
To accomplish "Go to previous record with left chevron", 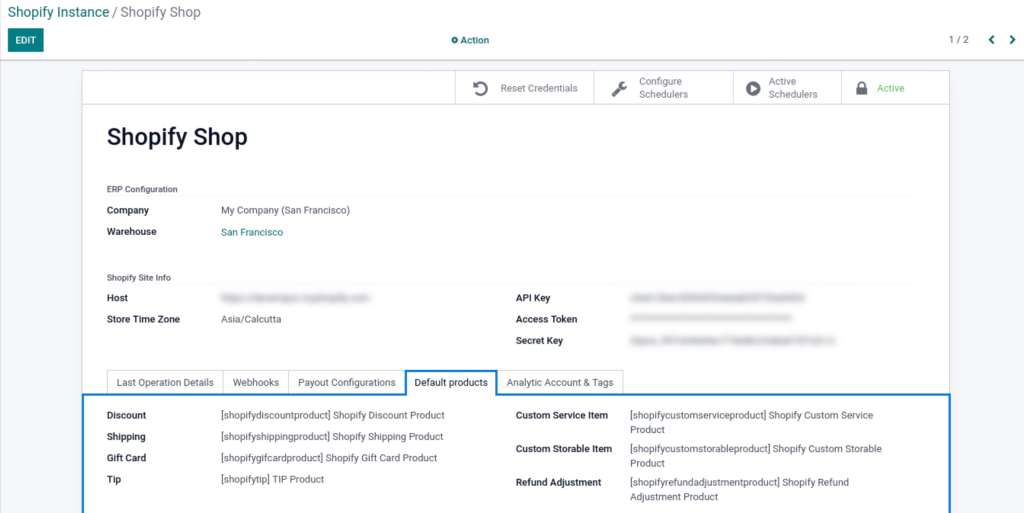I will [x=991, y=40].
